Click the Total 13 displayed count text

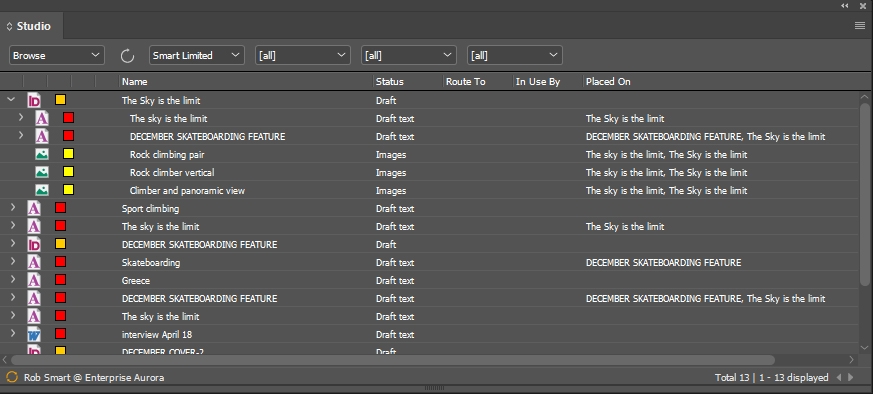[772, 377]
